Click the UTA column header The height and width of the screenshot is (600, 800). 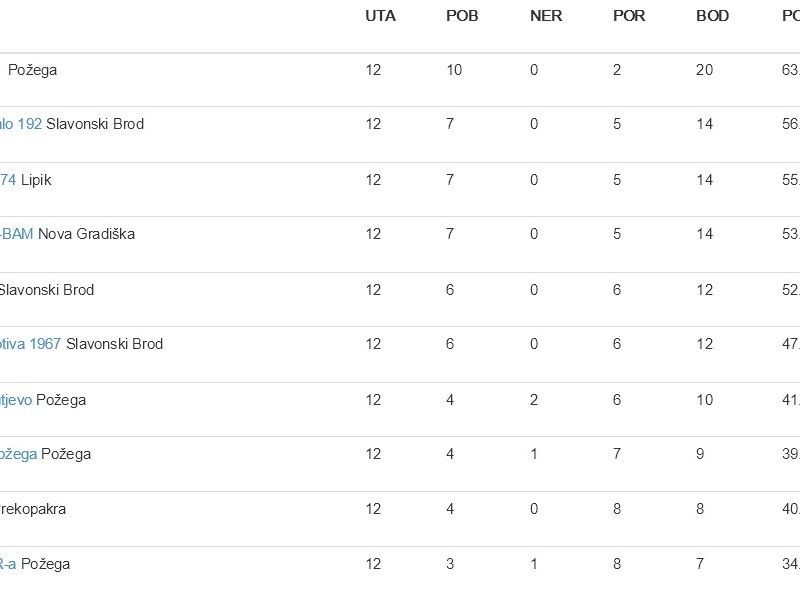click(380, 16)
